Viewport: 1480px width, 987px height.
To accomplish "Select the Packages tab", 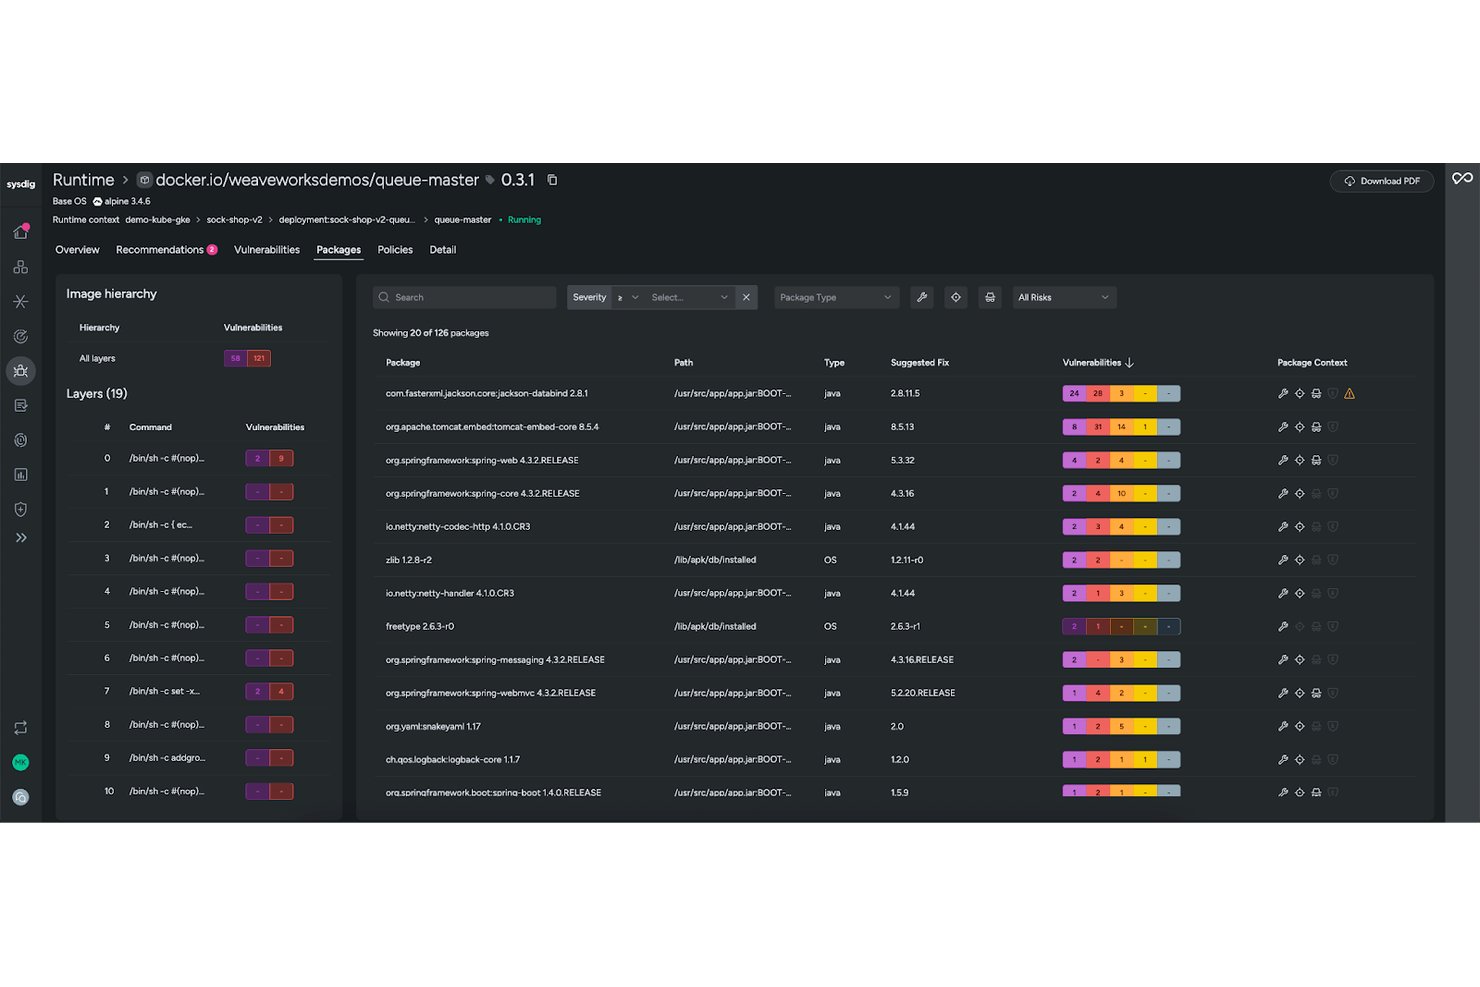I will coord(338,250).
